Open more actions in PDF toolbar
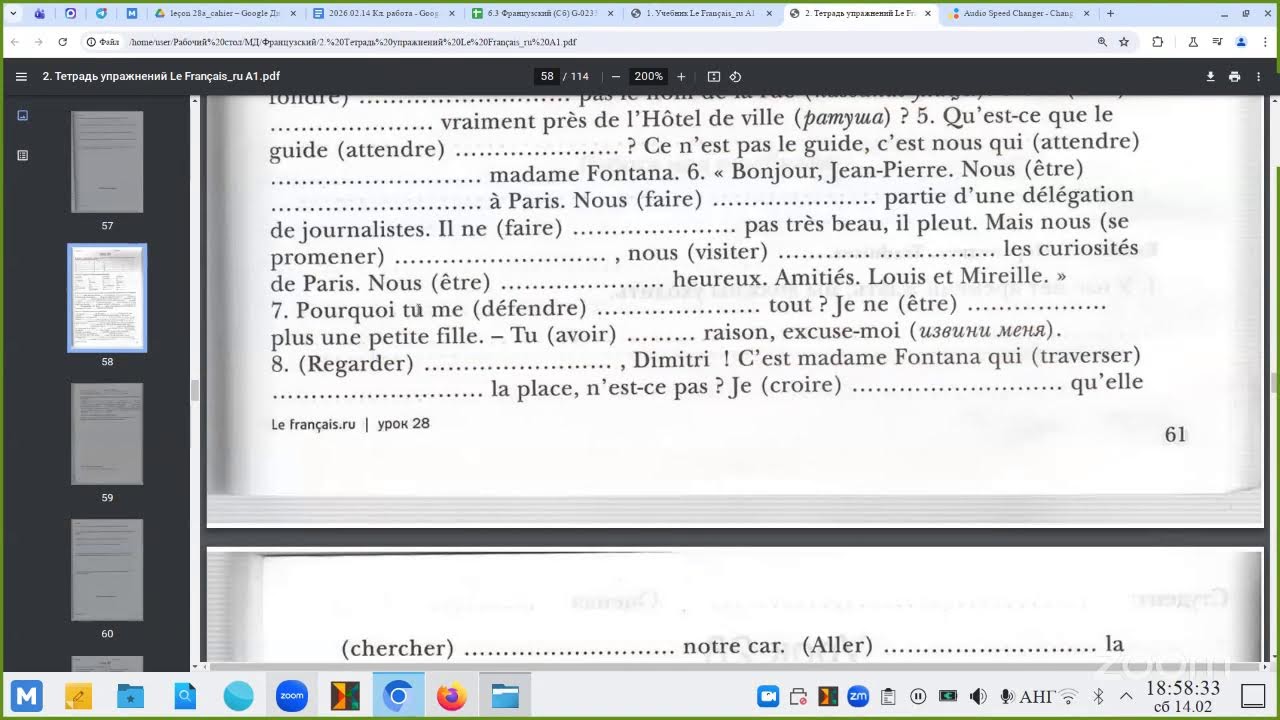Viewport: 1280px width, 720px height. tap(1259, 76)
